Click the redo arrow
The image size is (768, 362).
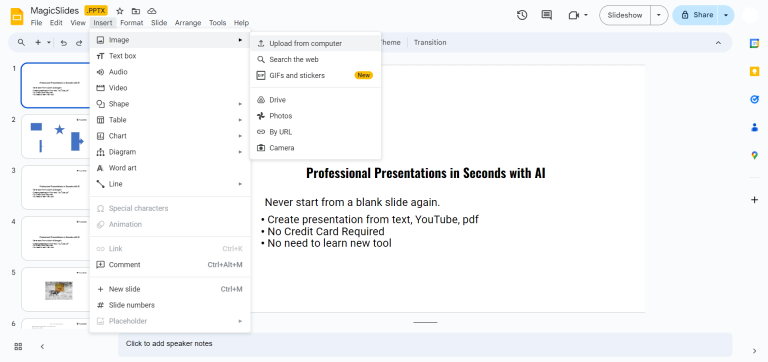[79, 43]
